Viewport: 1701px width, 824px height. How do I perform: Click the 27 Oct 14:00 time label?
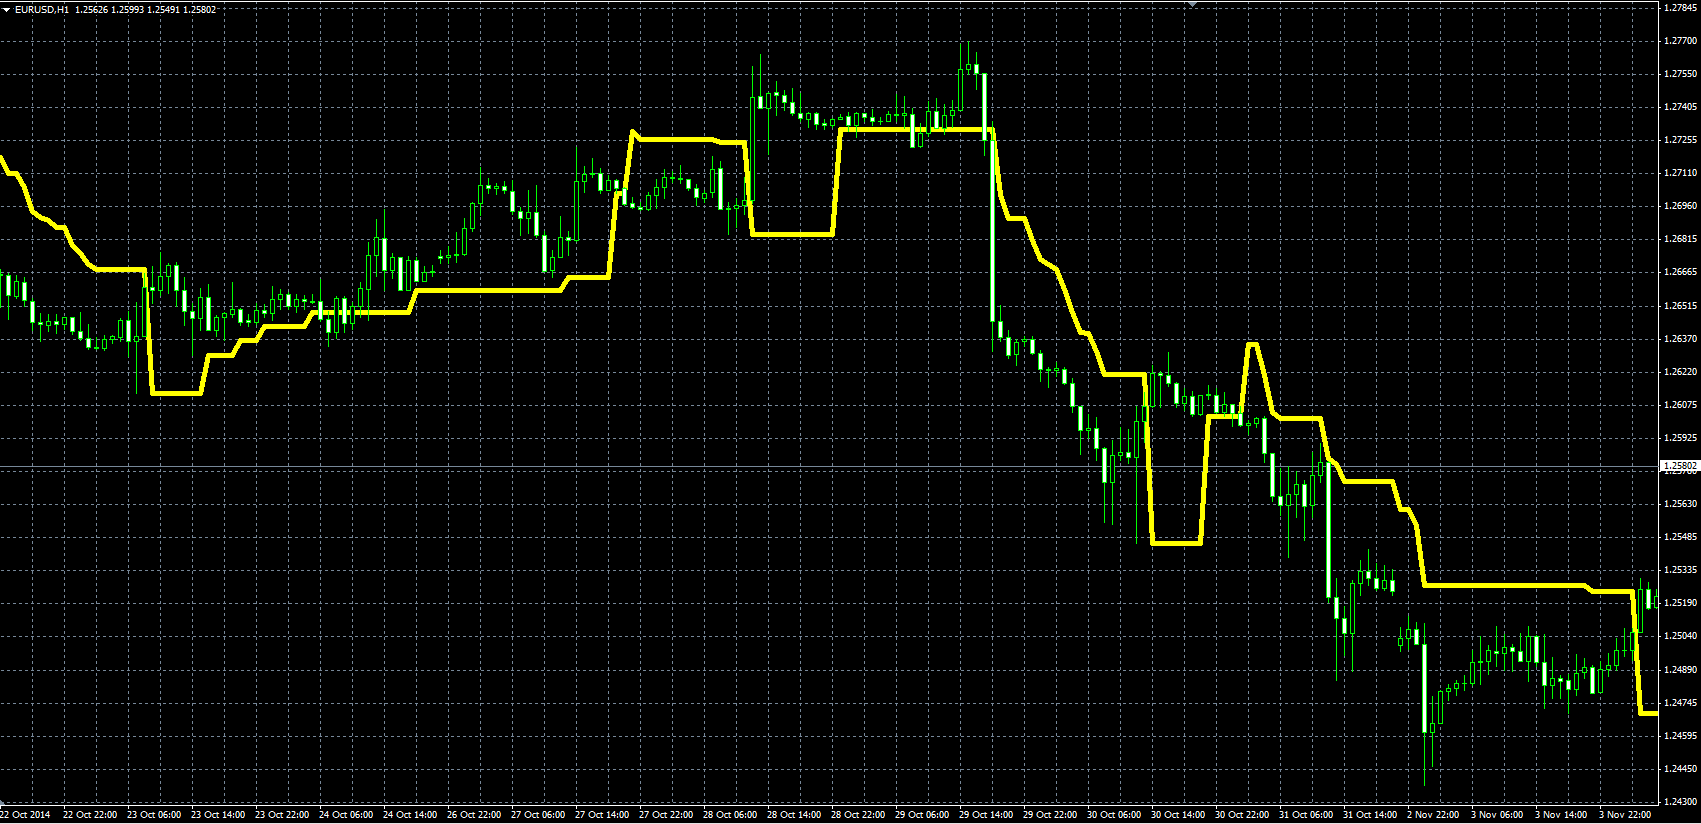click(x=602, y=815)
